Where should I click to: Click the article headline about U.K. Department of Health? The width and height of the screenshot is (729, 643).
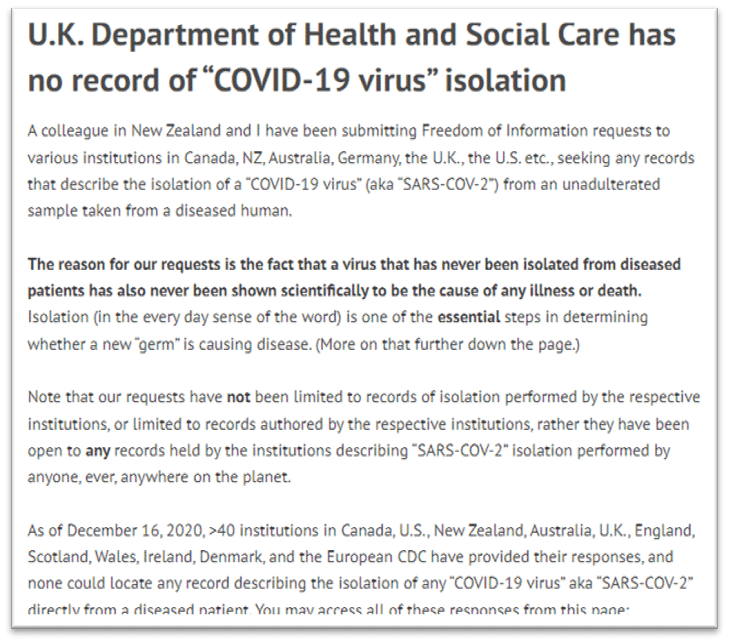click(x=351, y=56)
